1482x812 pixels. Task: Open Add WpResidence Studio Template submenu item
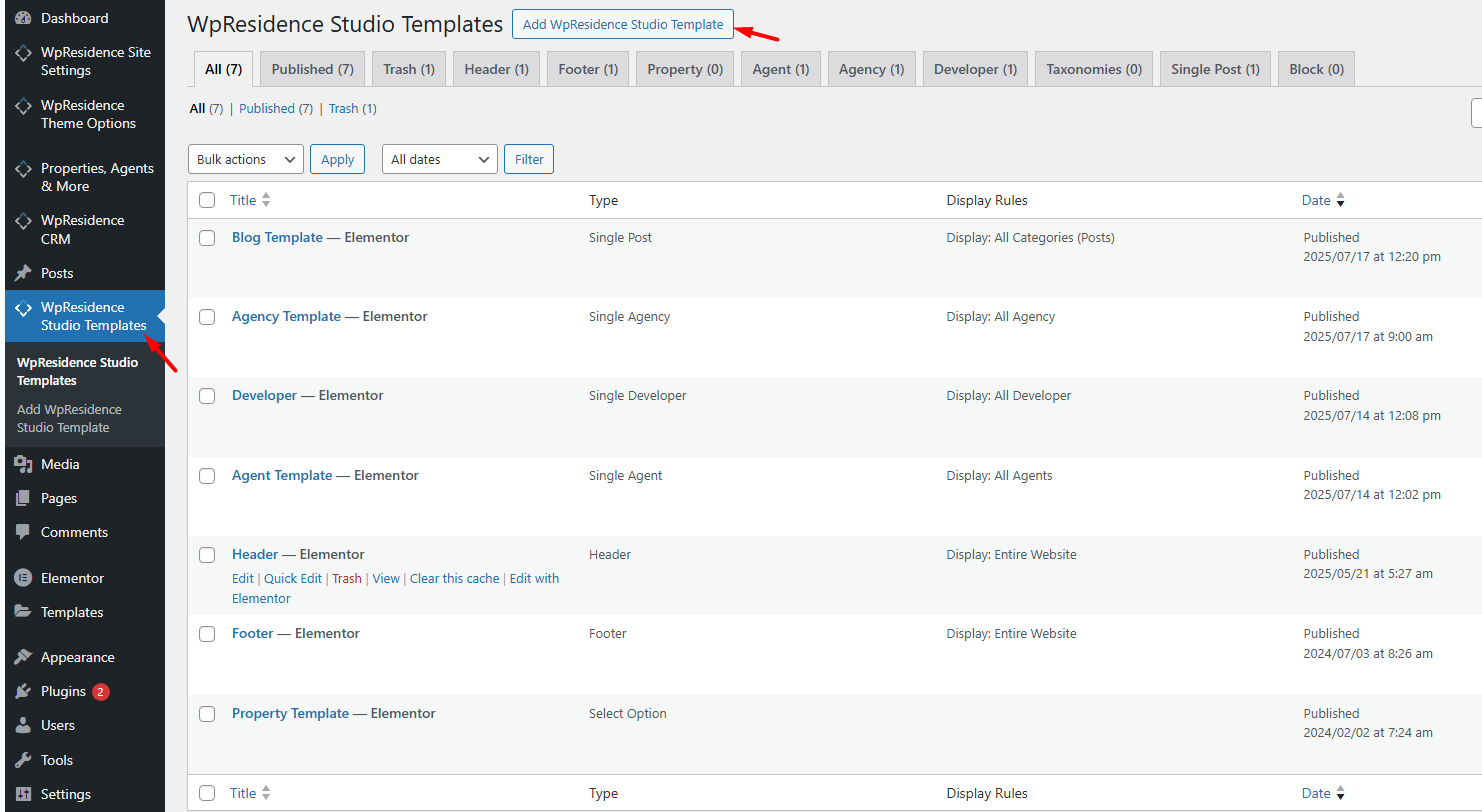tap(69, 418)
